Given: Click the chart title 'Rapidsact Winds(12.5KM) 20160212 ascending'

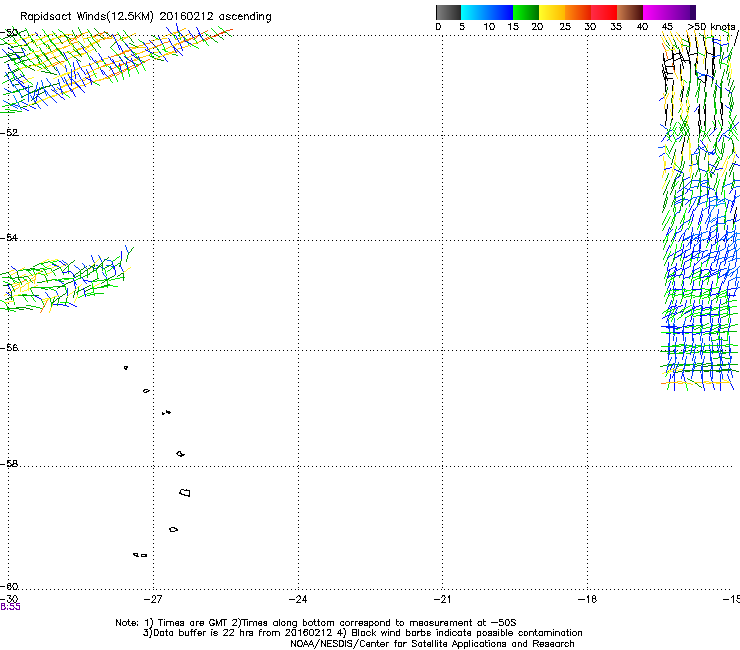Looking at the screenshot, I should (146, 17).
